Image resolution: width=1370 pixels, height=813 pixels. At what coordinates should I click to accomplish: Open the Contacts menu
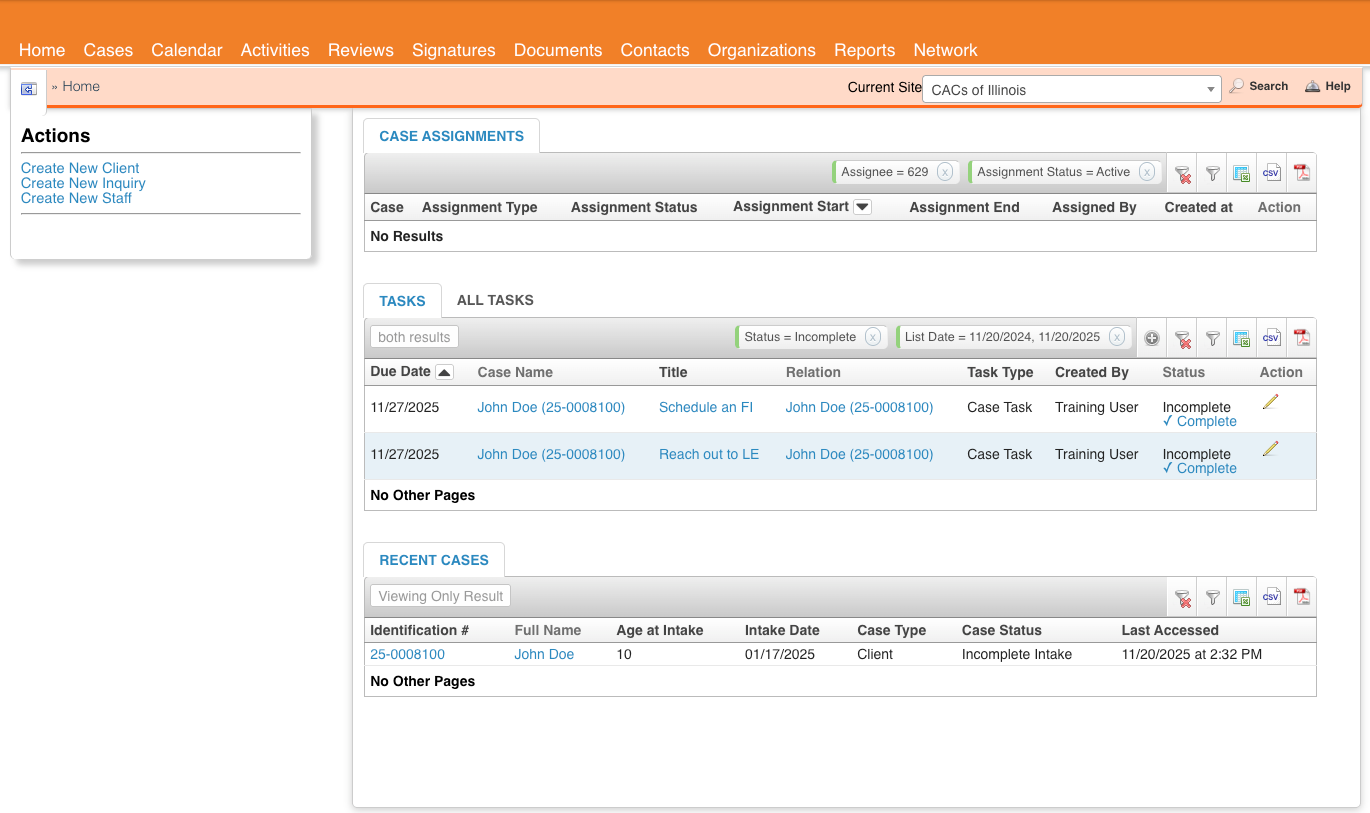tap(655, 50)
